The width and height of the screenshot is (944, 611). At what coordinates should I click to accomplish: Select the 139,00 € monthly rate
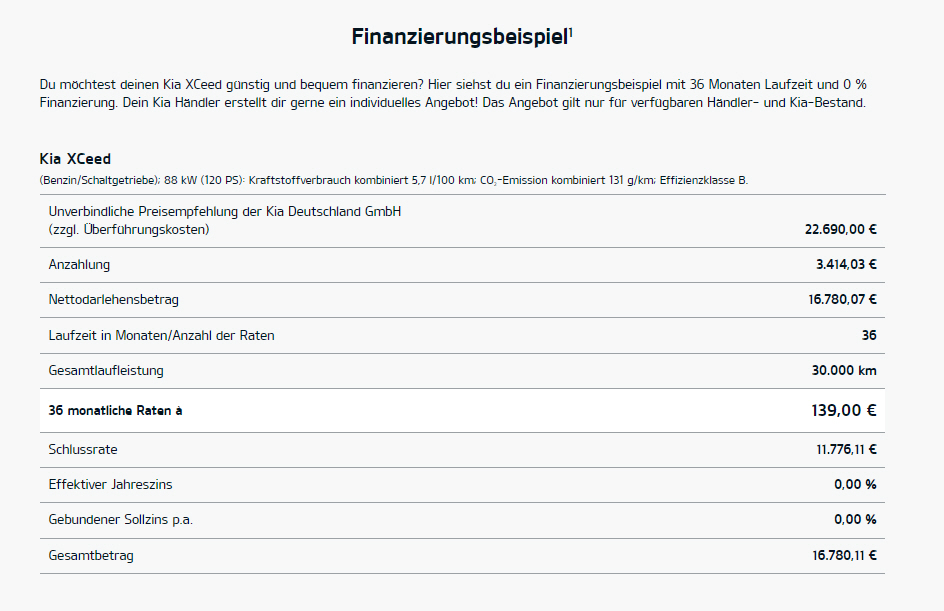tap(843, 411)
